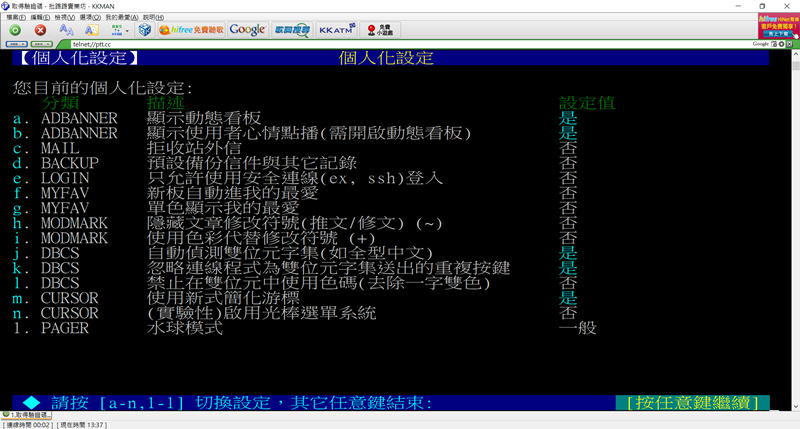Click the green-bordered small button left of address bar
This screenshot has width=800, height=429.
pyautogui.click(x=42, y=44)
